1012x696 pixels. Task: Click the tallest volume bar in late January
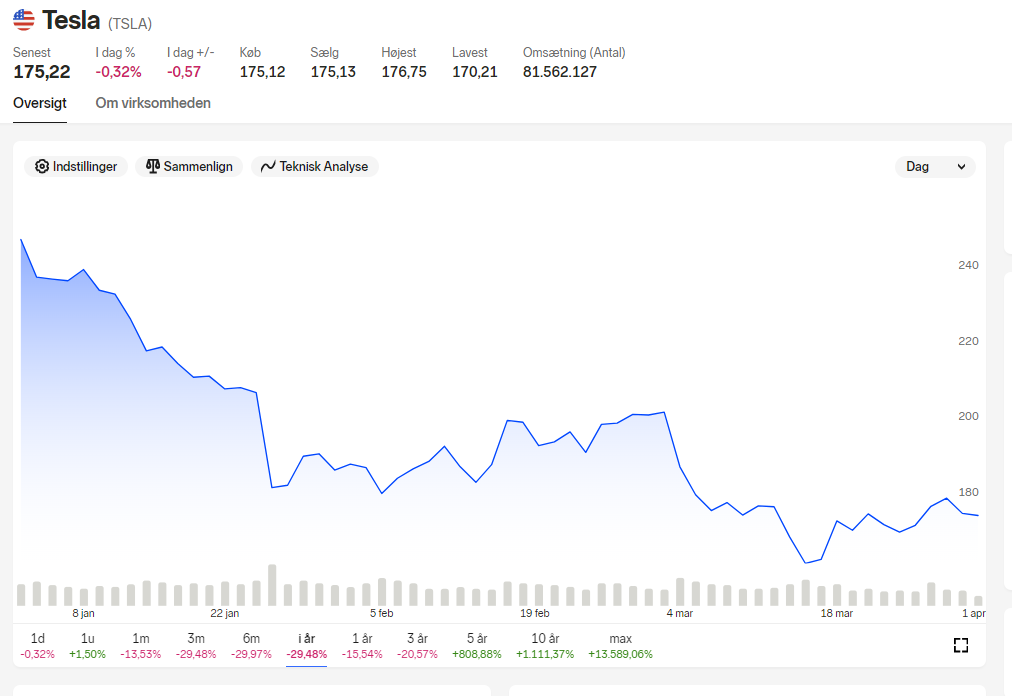272,585
